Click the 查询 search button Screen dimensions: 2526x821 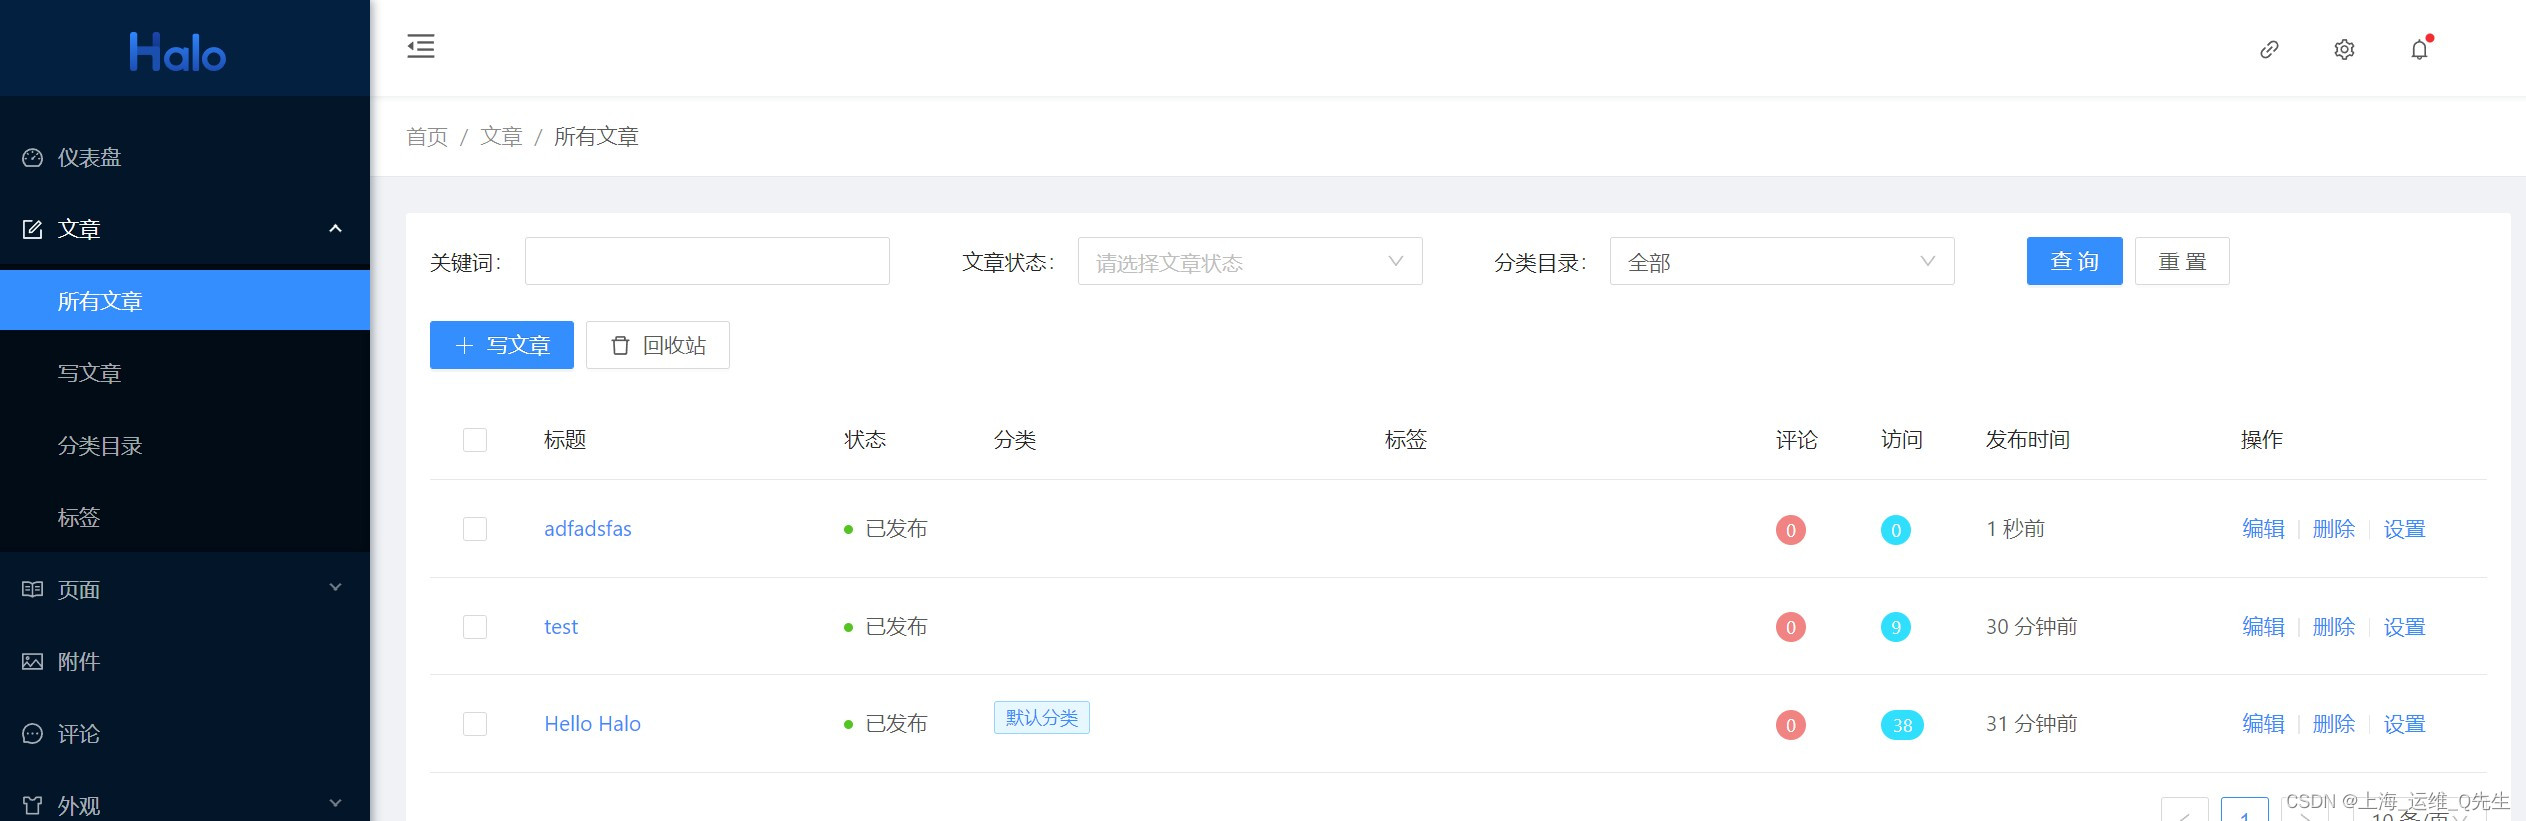[x=2074, y=261]
